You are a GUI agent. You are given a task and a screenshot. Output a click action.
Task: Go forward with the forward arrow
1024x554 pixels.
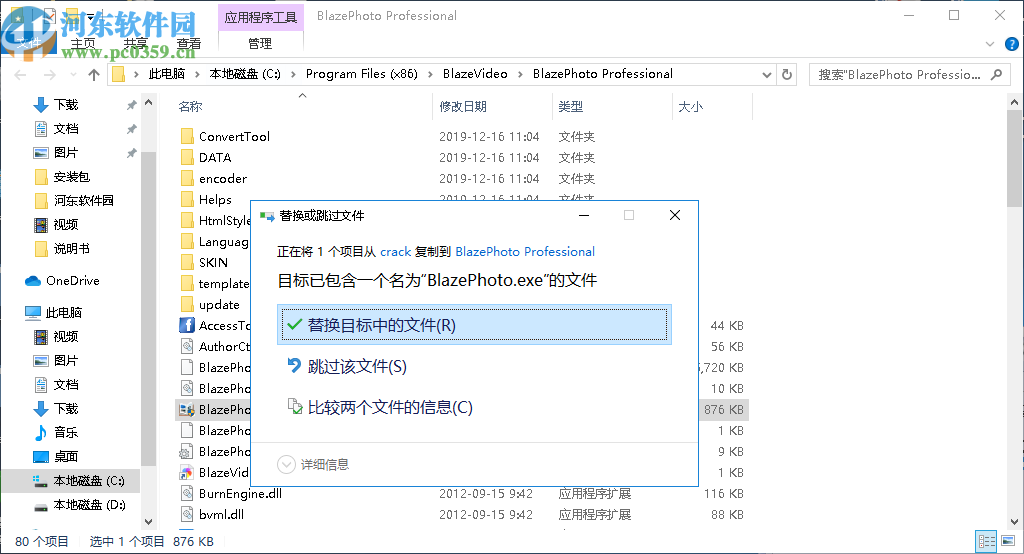pos(50,74)
